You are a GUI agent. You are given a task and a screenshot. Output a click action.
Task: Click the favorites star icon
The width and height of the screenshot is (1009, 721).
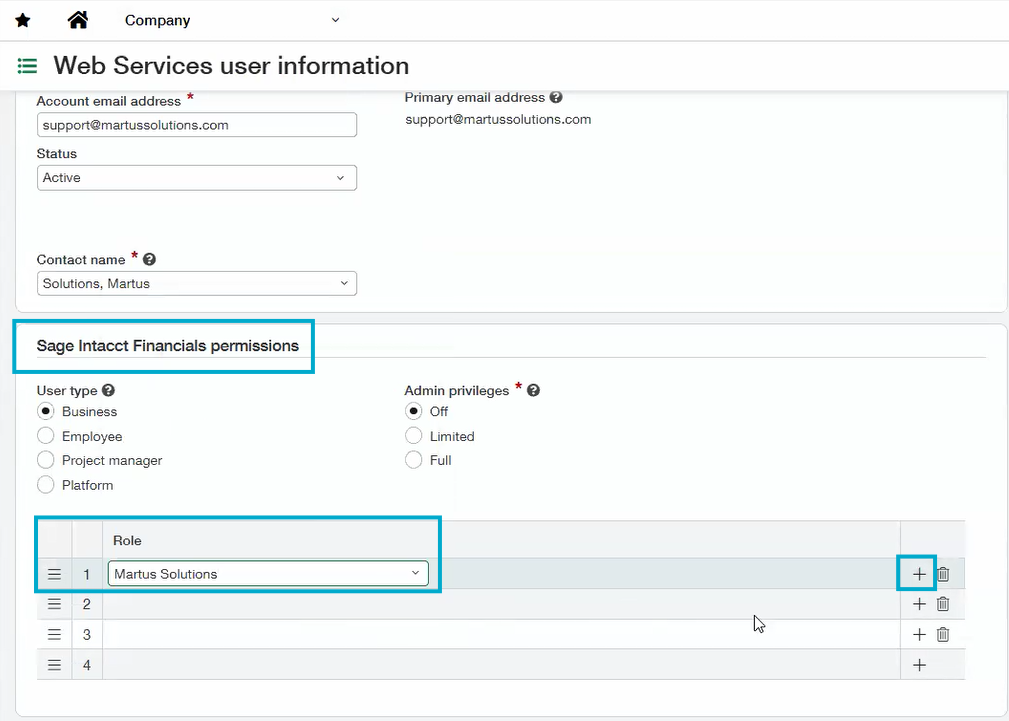pyautogui.click(x=23, y=21)
